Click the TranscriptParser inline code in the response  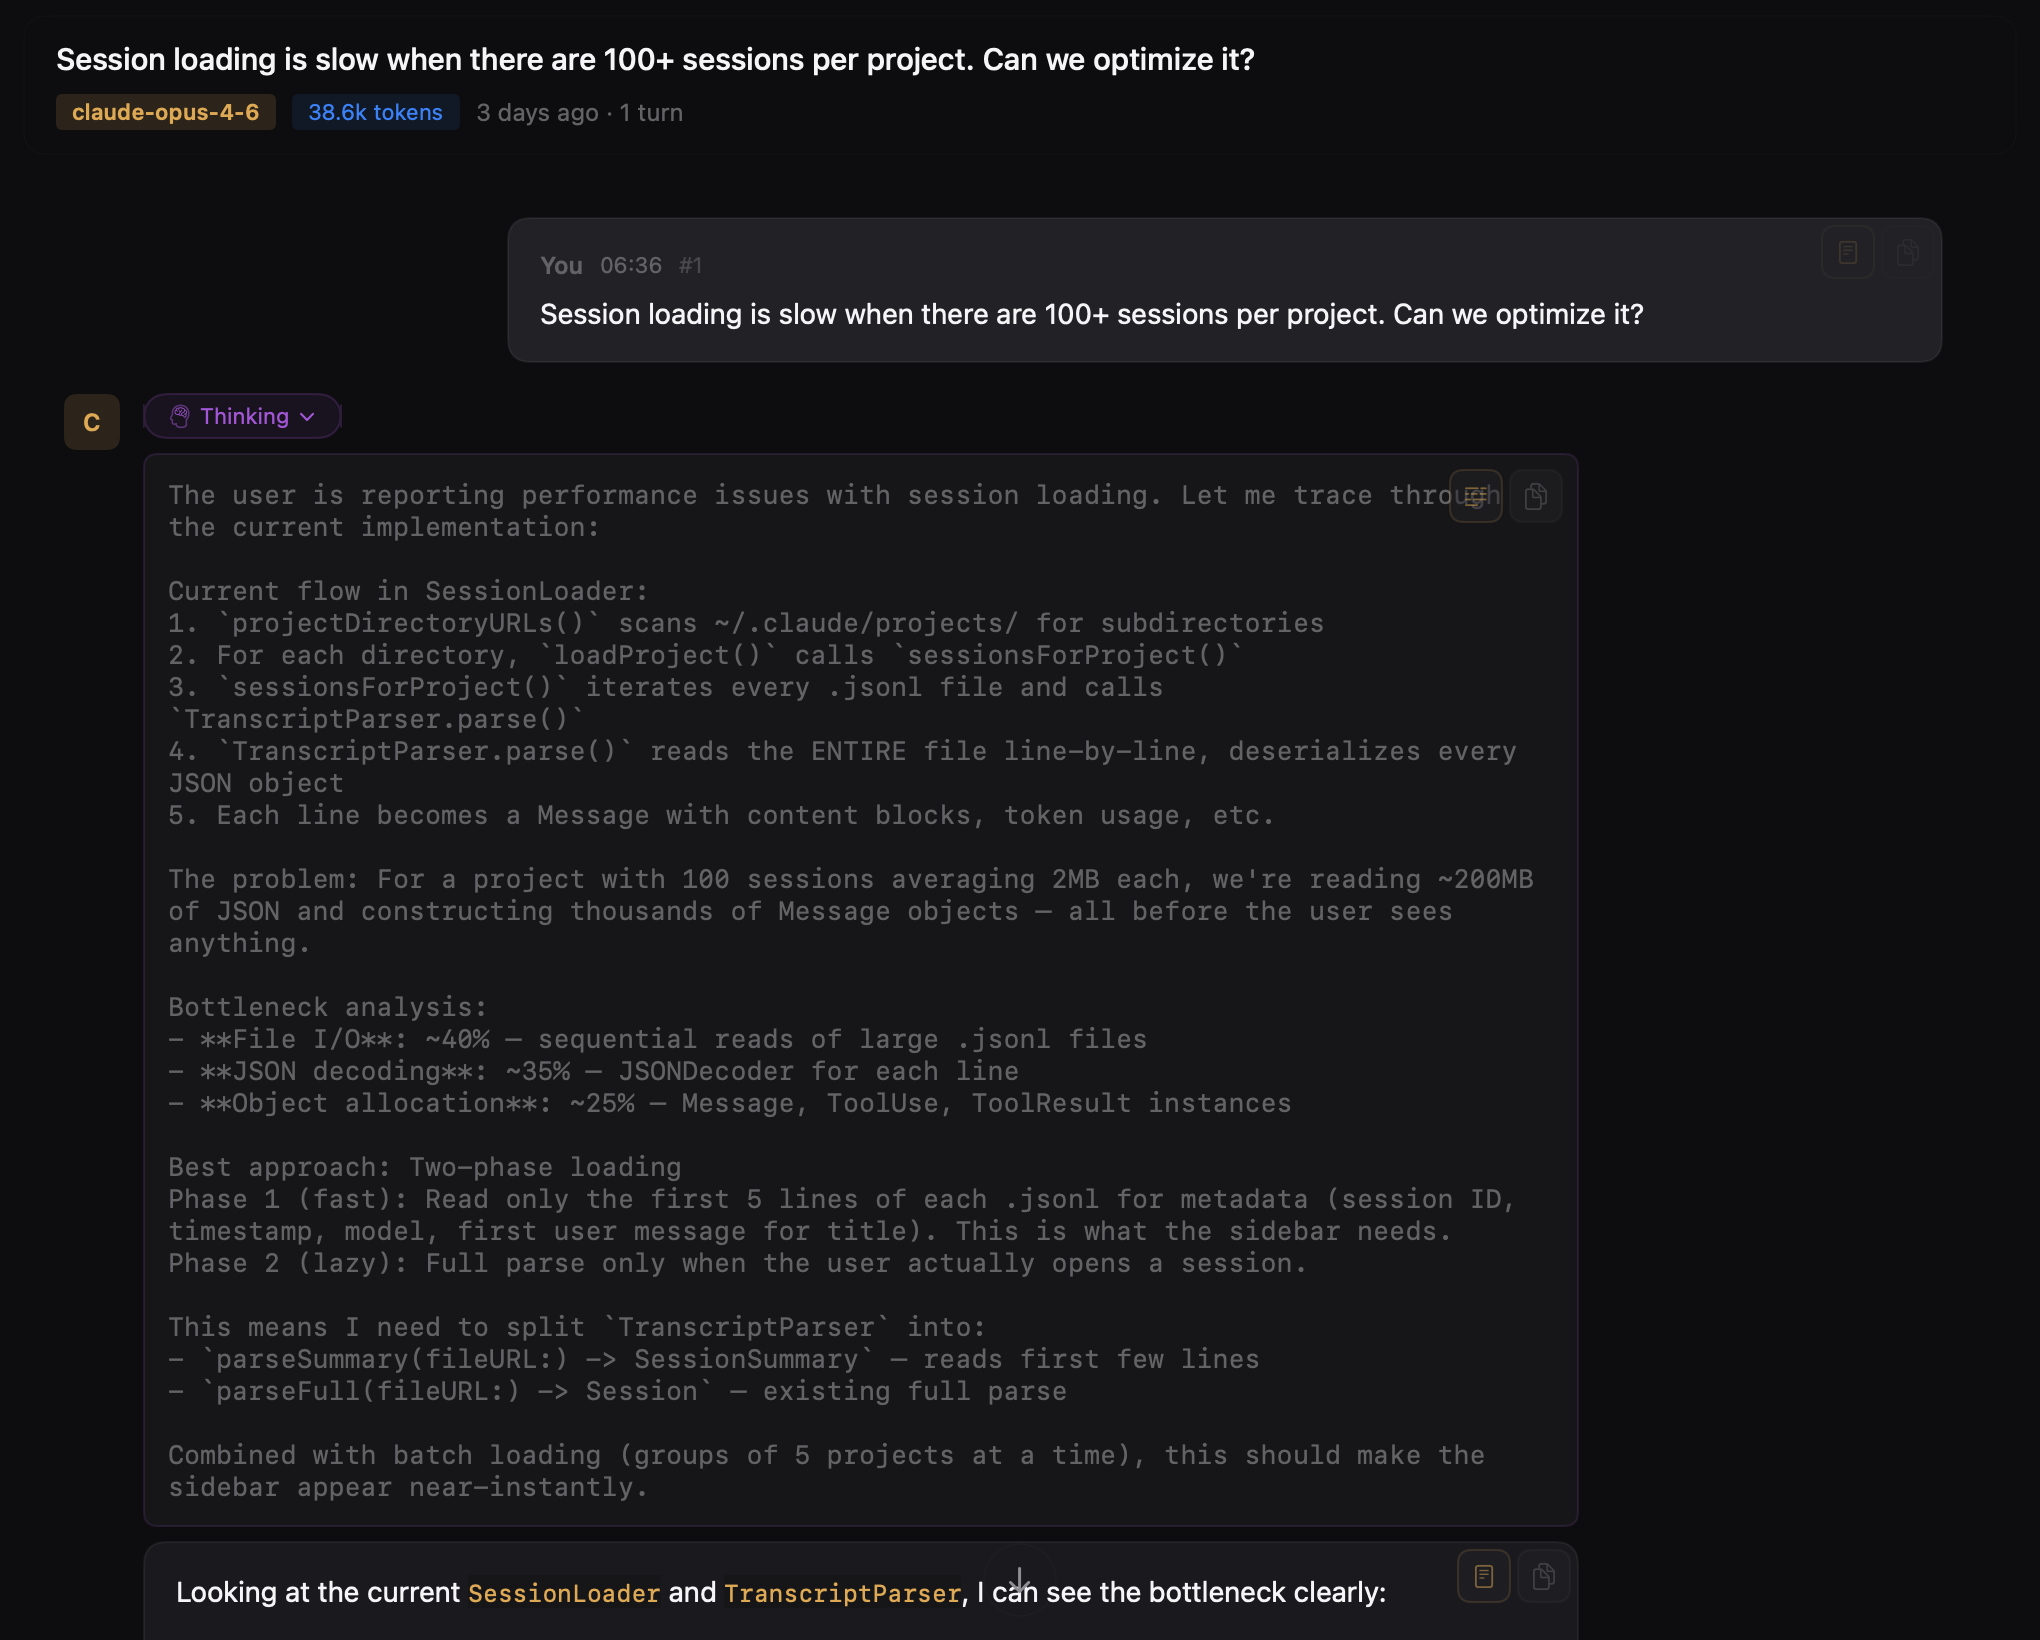pyautogui.click(x=842, y=1592)
